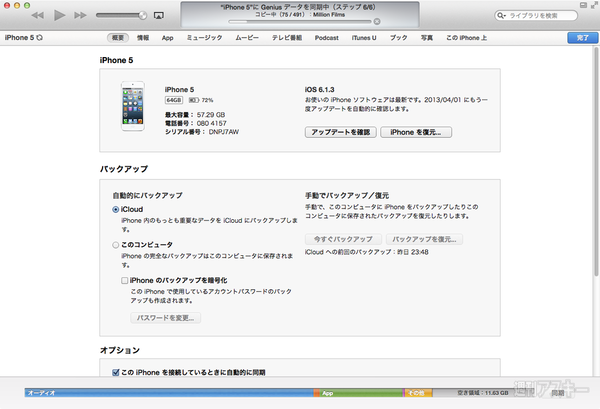Click the rewind previous track button
Screen dimensions: 600x409
tap(38, 15)
